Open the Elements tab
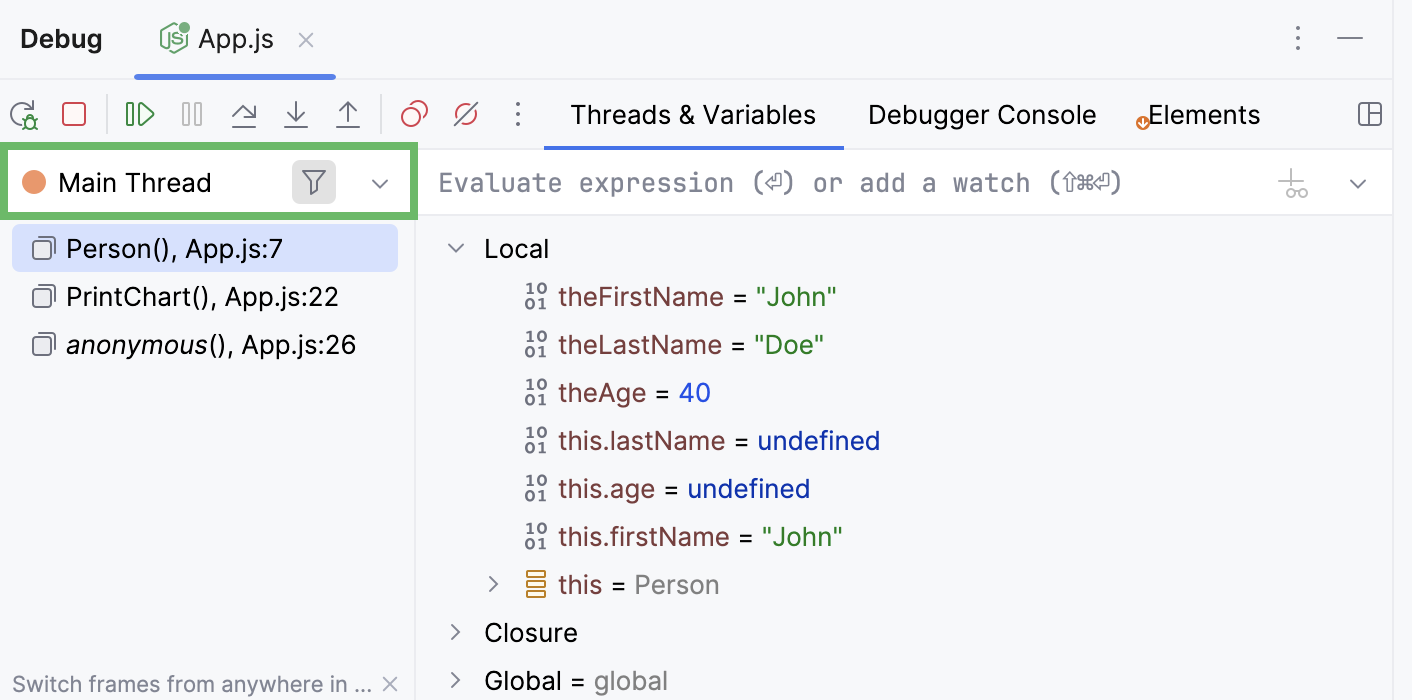Viewport: 1412px width, 700px height. [x=1205, y=114]
